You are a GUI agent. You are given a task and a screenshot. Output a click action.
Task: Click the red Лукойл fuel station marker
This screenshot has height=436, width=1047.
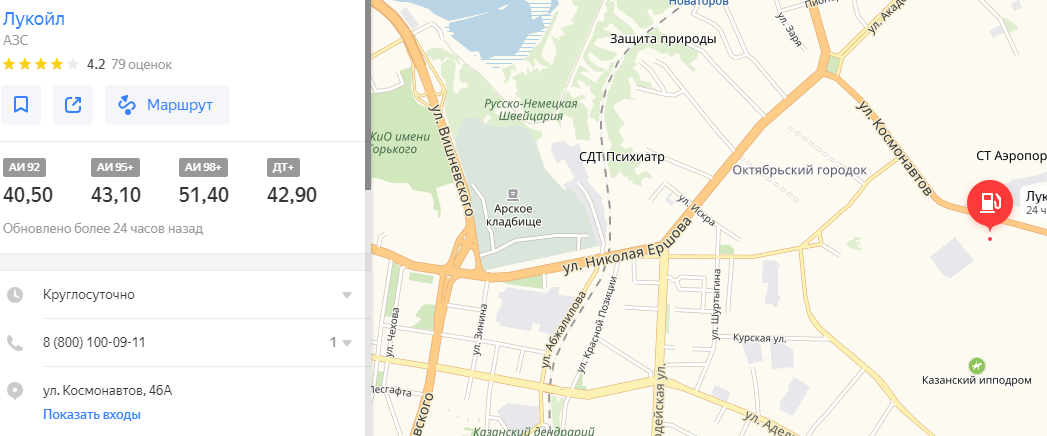pos(990,203)
